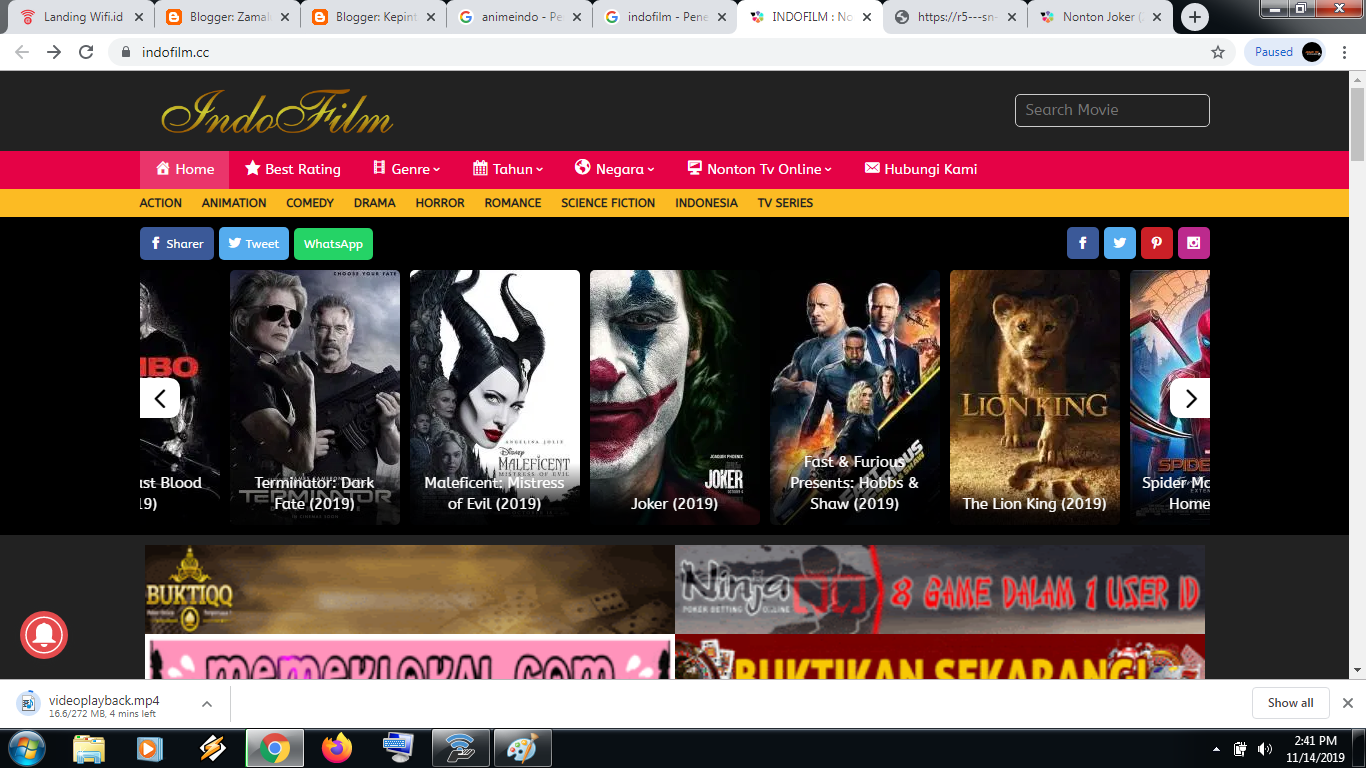Switch to the animeindo Google tab
This screenshot has height=768, width=1366.
coord(520,17)
